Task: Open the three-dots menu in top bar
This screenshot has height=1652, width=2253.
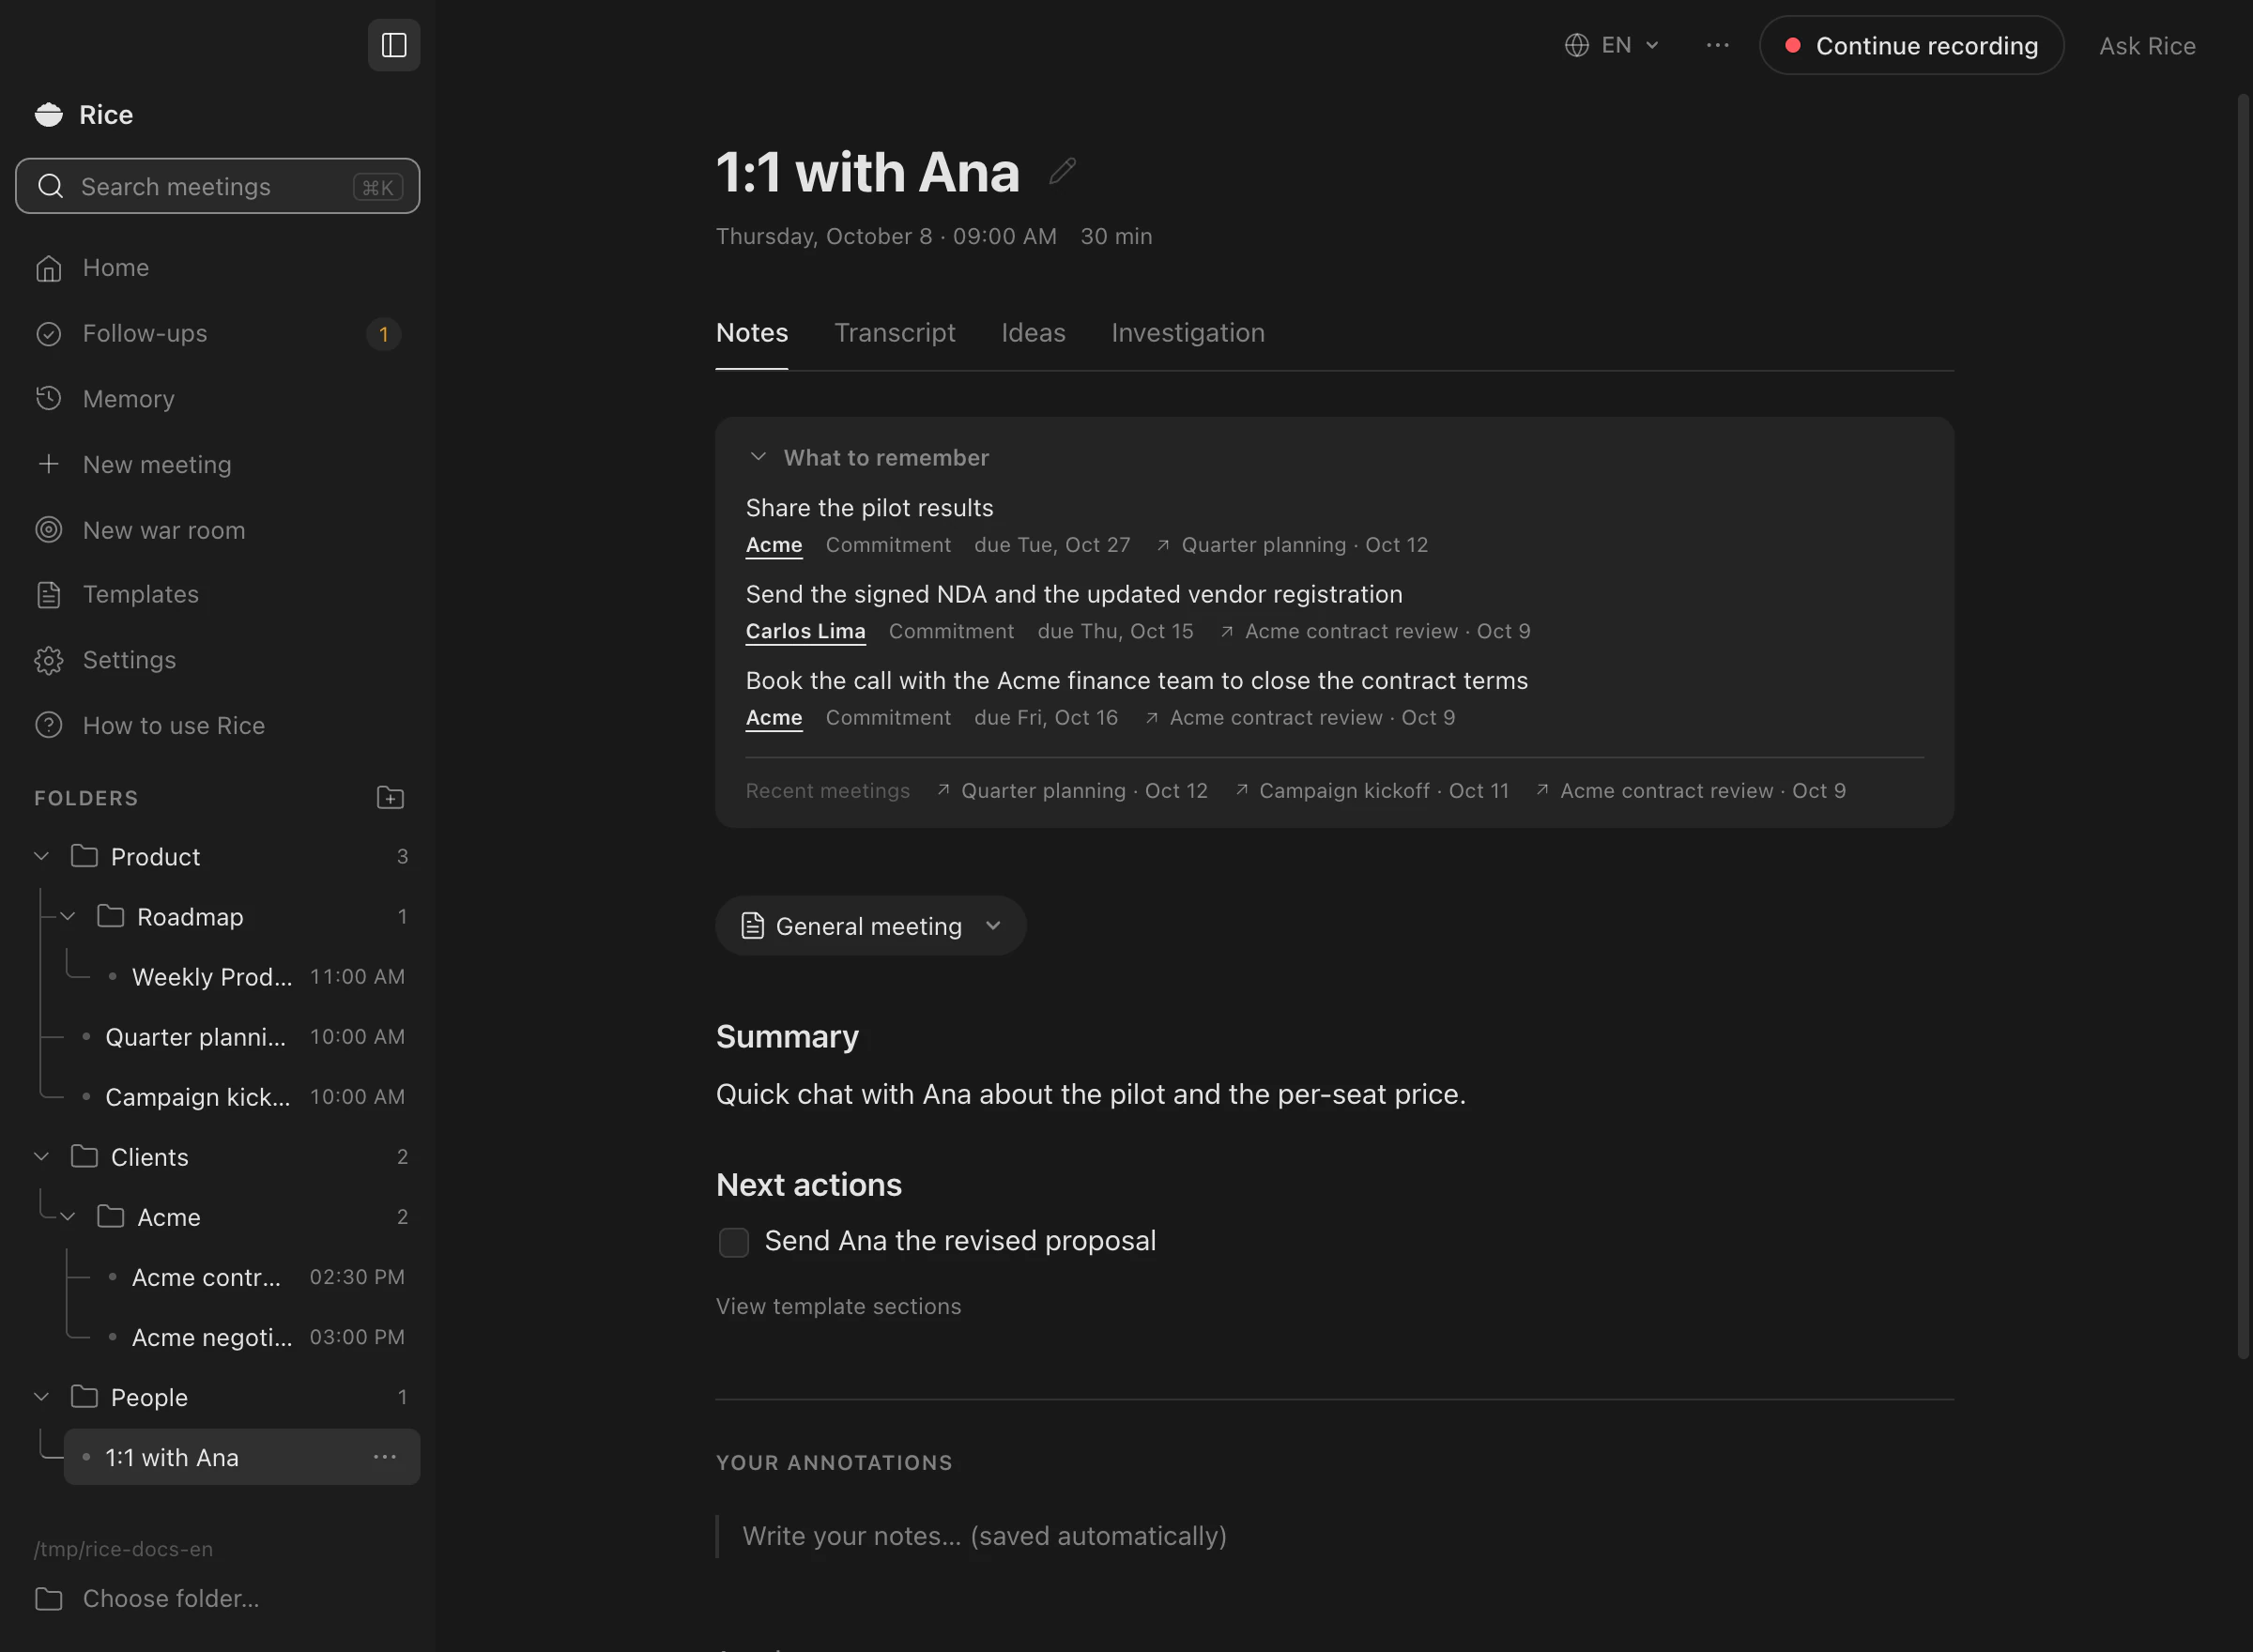Action: (x=1717, y=45)
